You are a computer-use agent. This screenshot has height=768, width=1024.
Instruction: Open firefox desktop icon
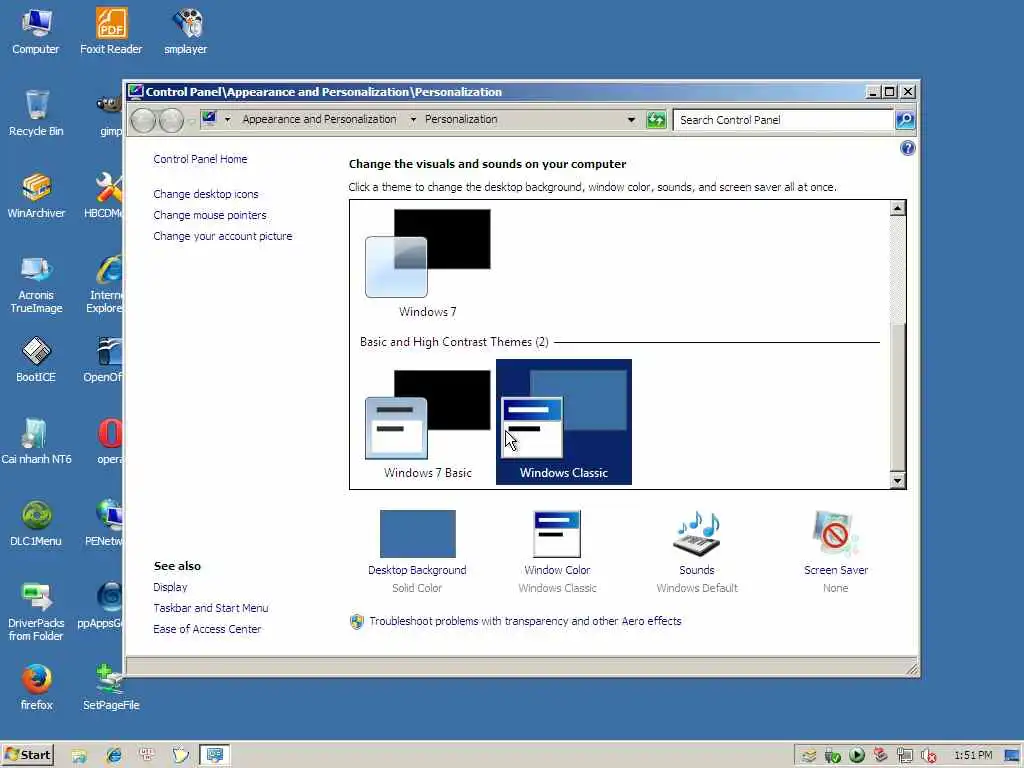36,688
